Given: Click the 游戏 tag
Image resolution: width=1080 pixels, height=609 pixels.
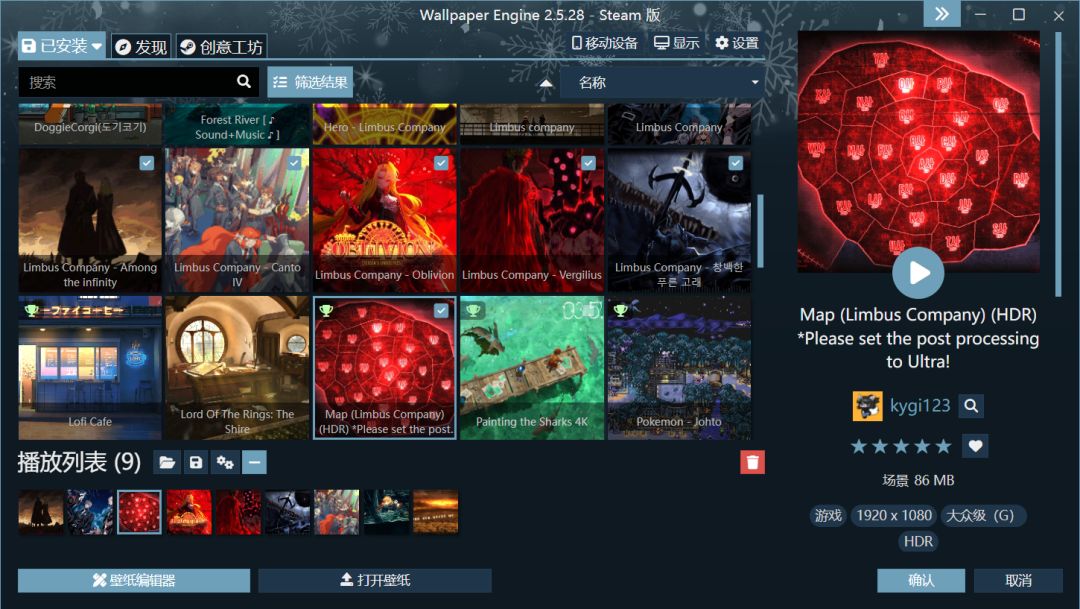Looking at the screenshot, I should 828,515.
